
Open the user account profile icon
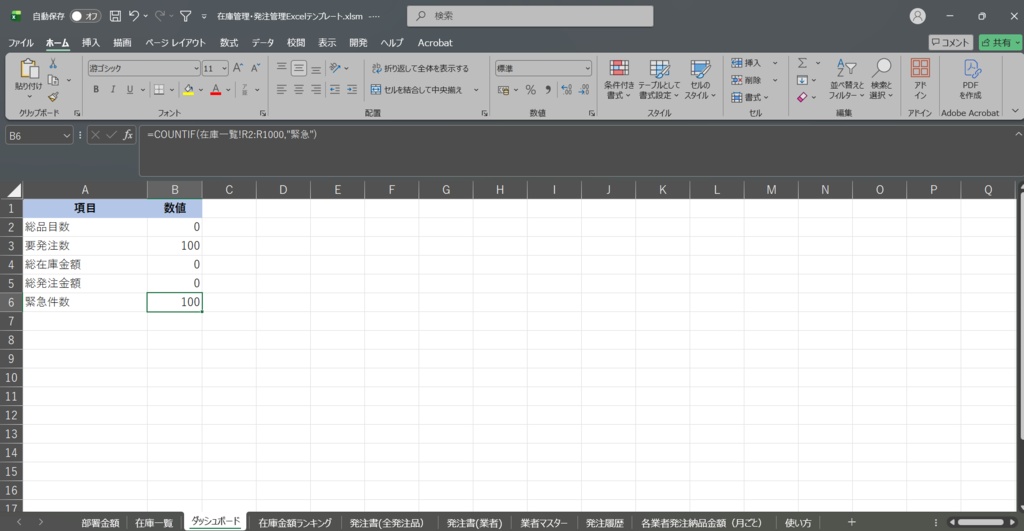click(918, 16)
